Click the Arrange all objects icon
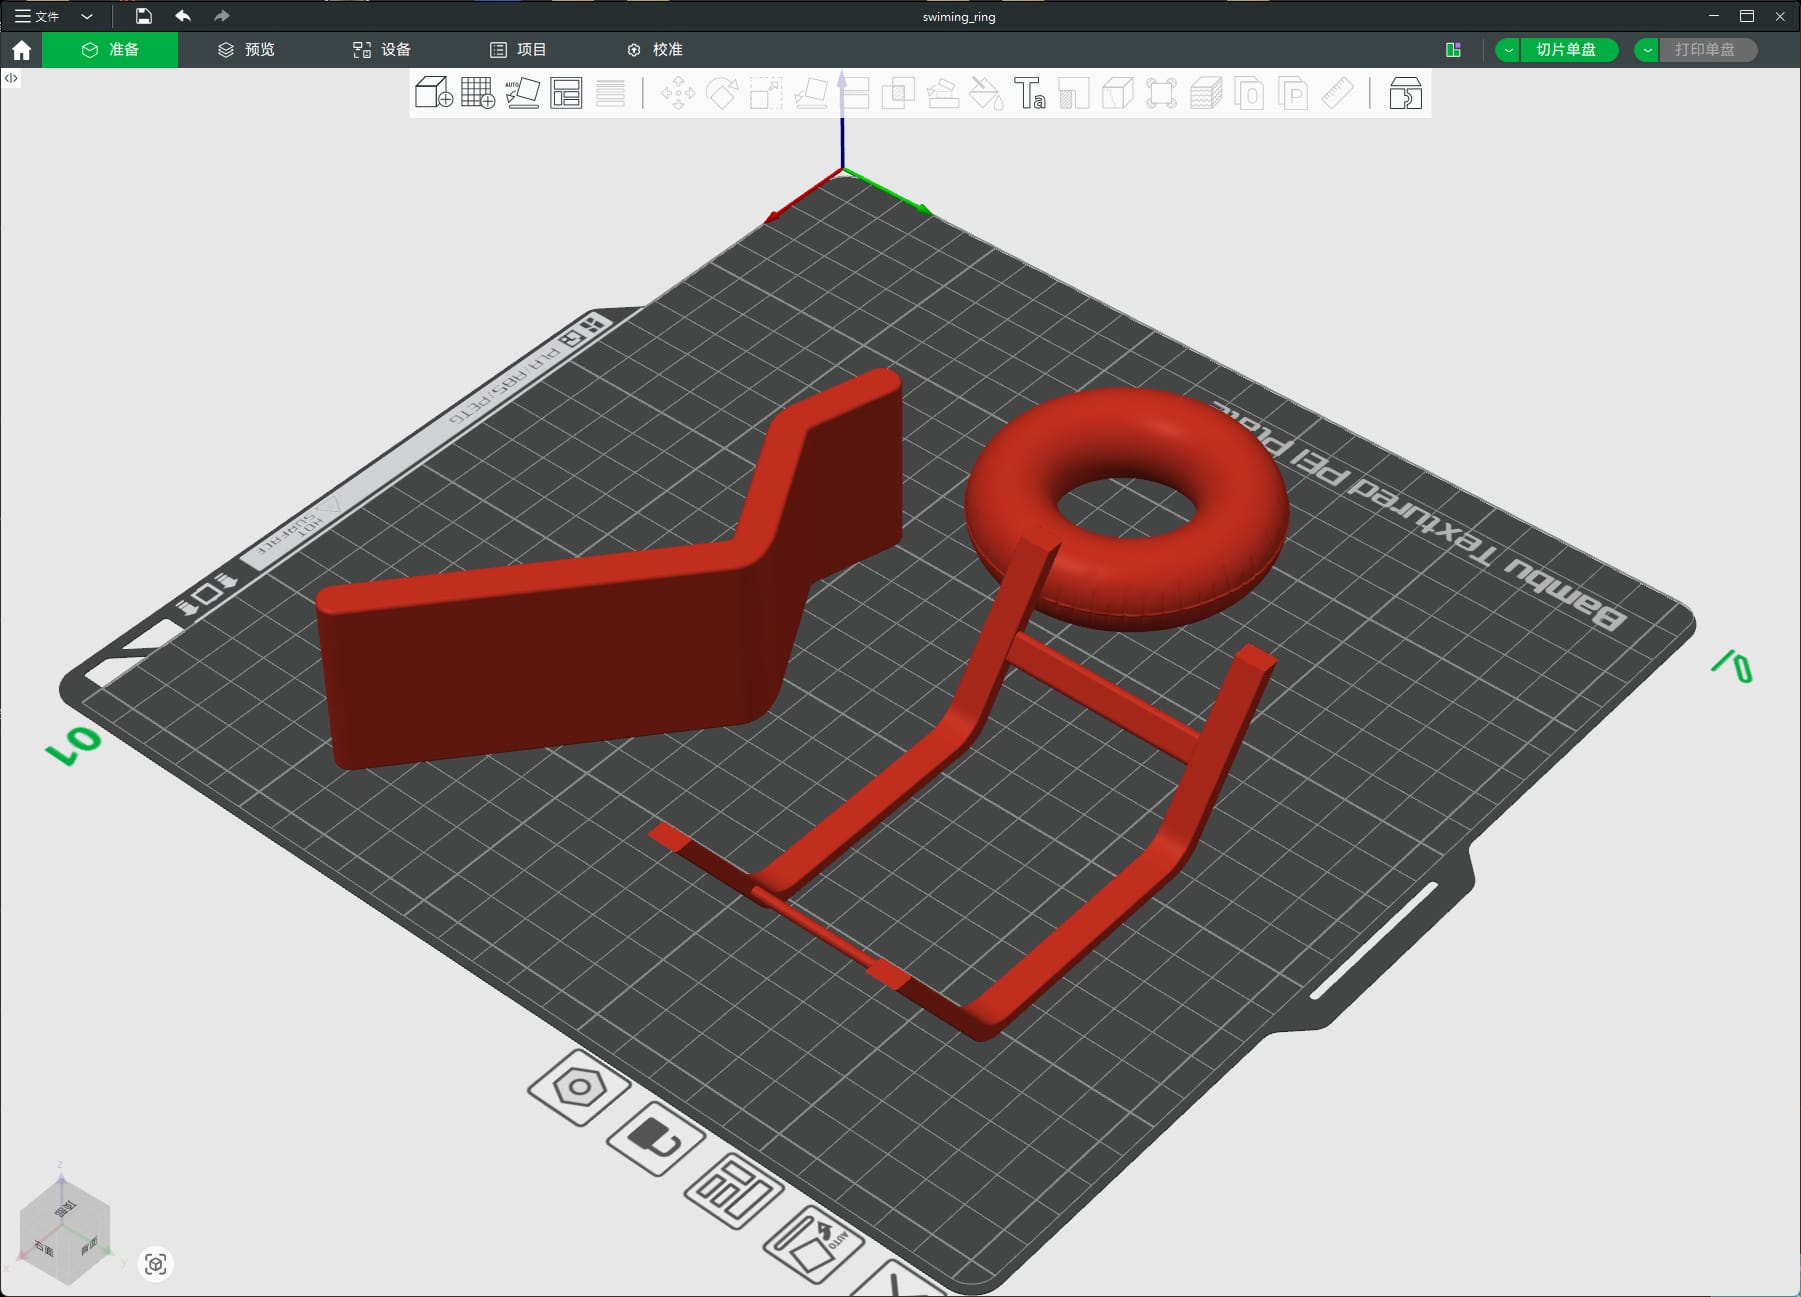This screenshot has width=1801, height=1297. click(566, 93)
